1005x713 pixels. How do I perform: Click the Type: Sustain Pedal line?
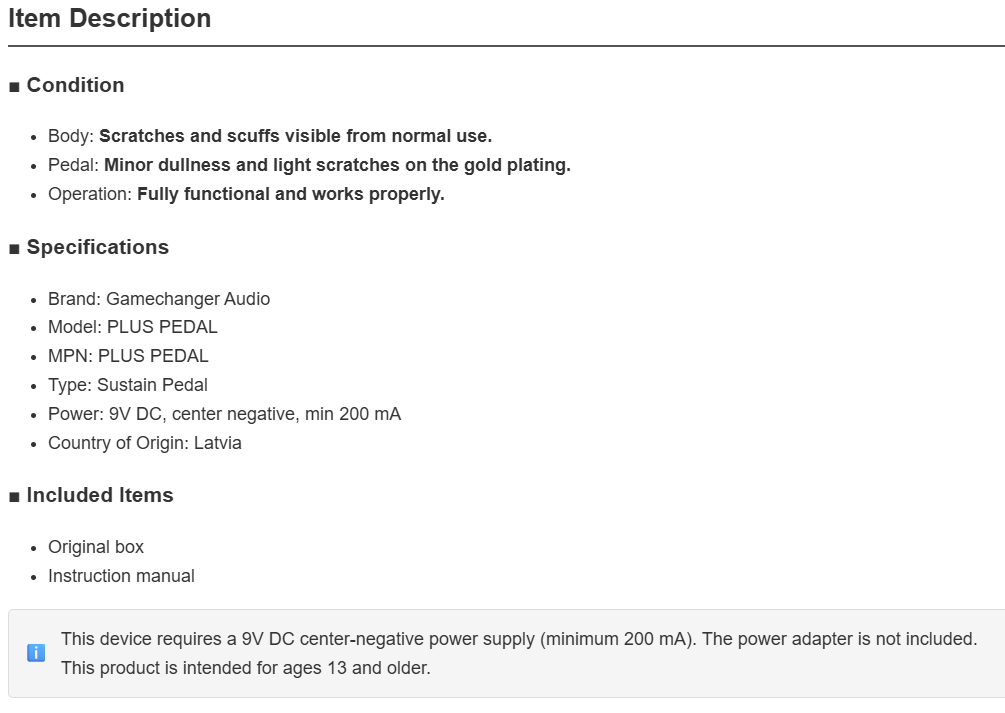128,385
